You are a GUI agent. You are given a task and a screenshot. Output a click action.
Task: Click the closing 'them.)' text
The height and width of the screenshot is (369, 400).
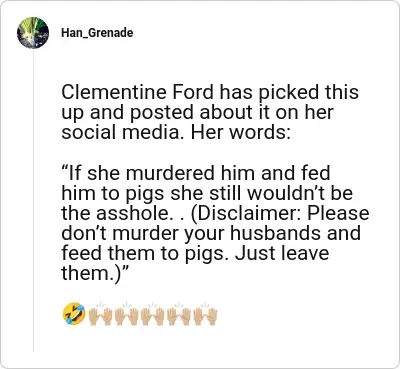click(x=93, y=273)
